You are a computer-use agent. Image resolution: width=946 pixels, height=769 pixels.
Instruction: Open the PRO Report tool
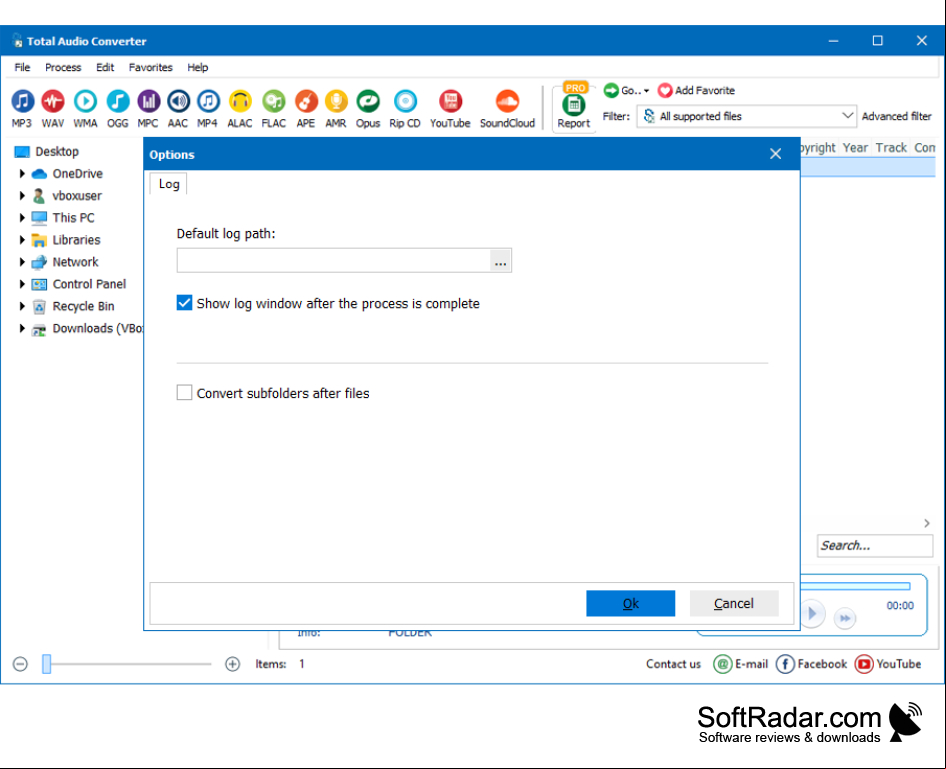click(x=574, y=106)
